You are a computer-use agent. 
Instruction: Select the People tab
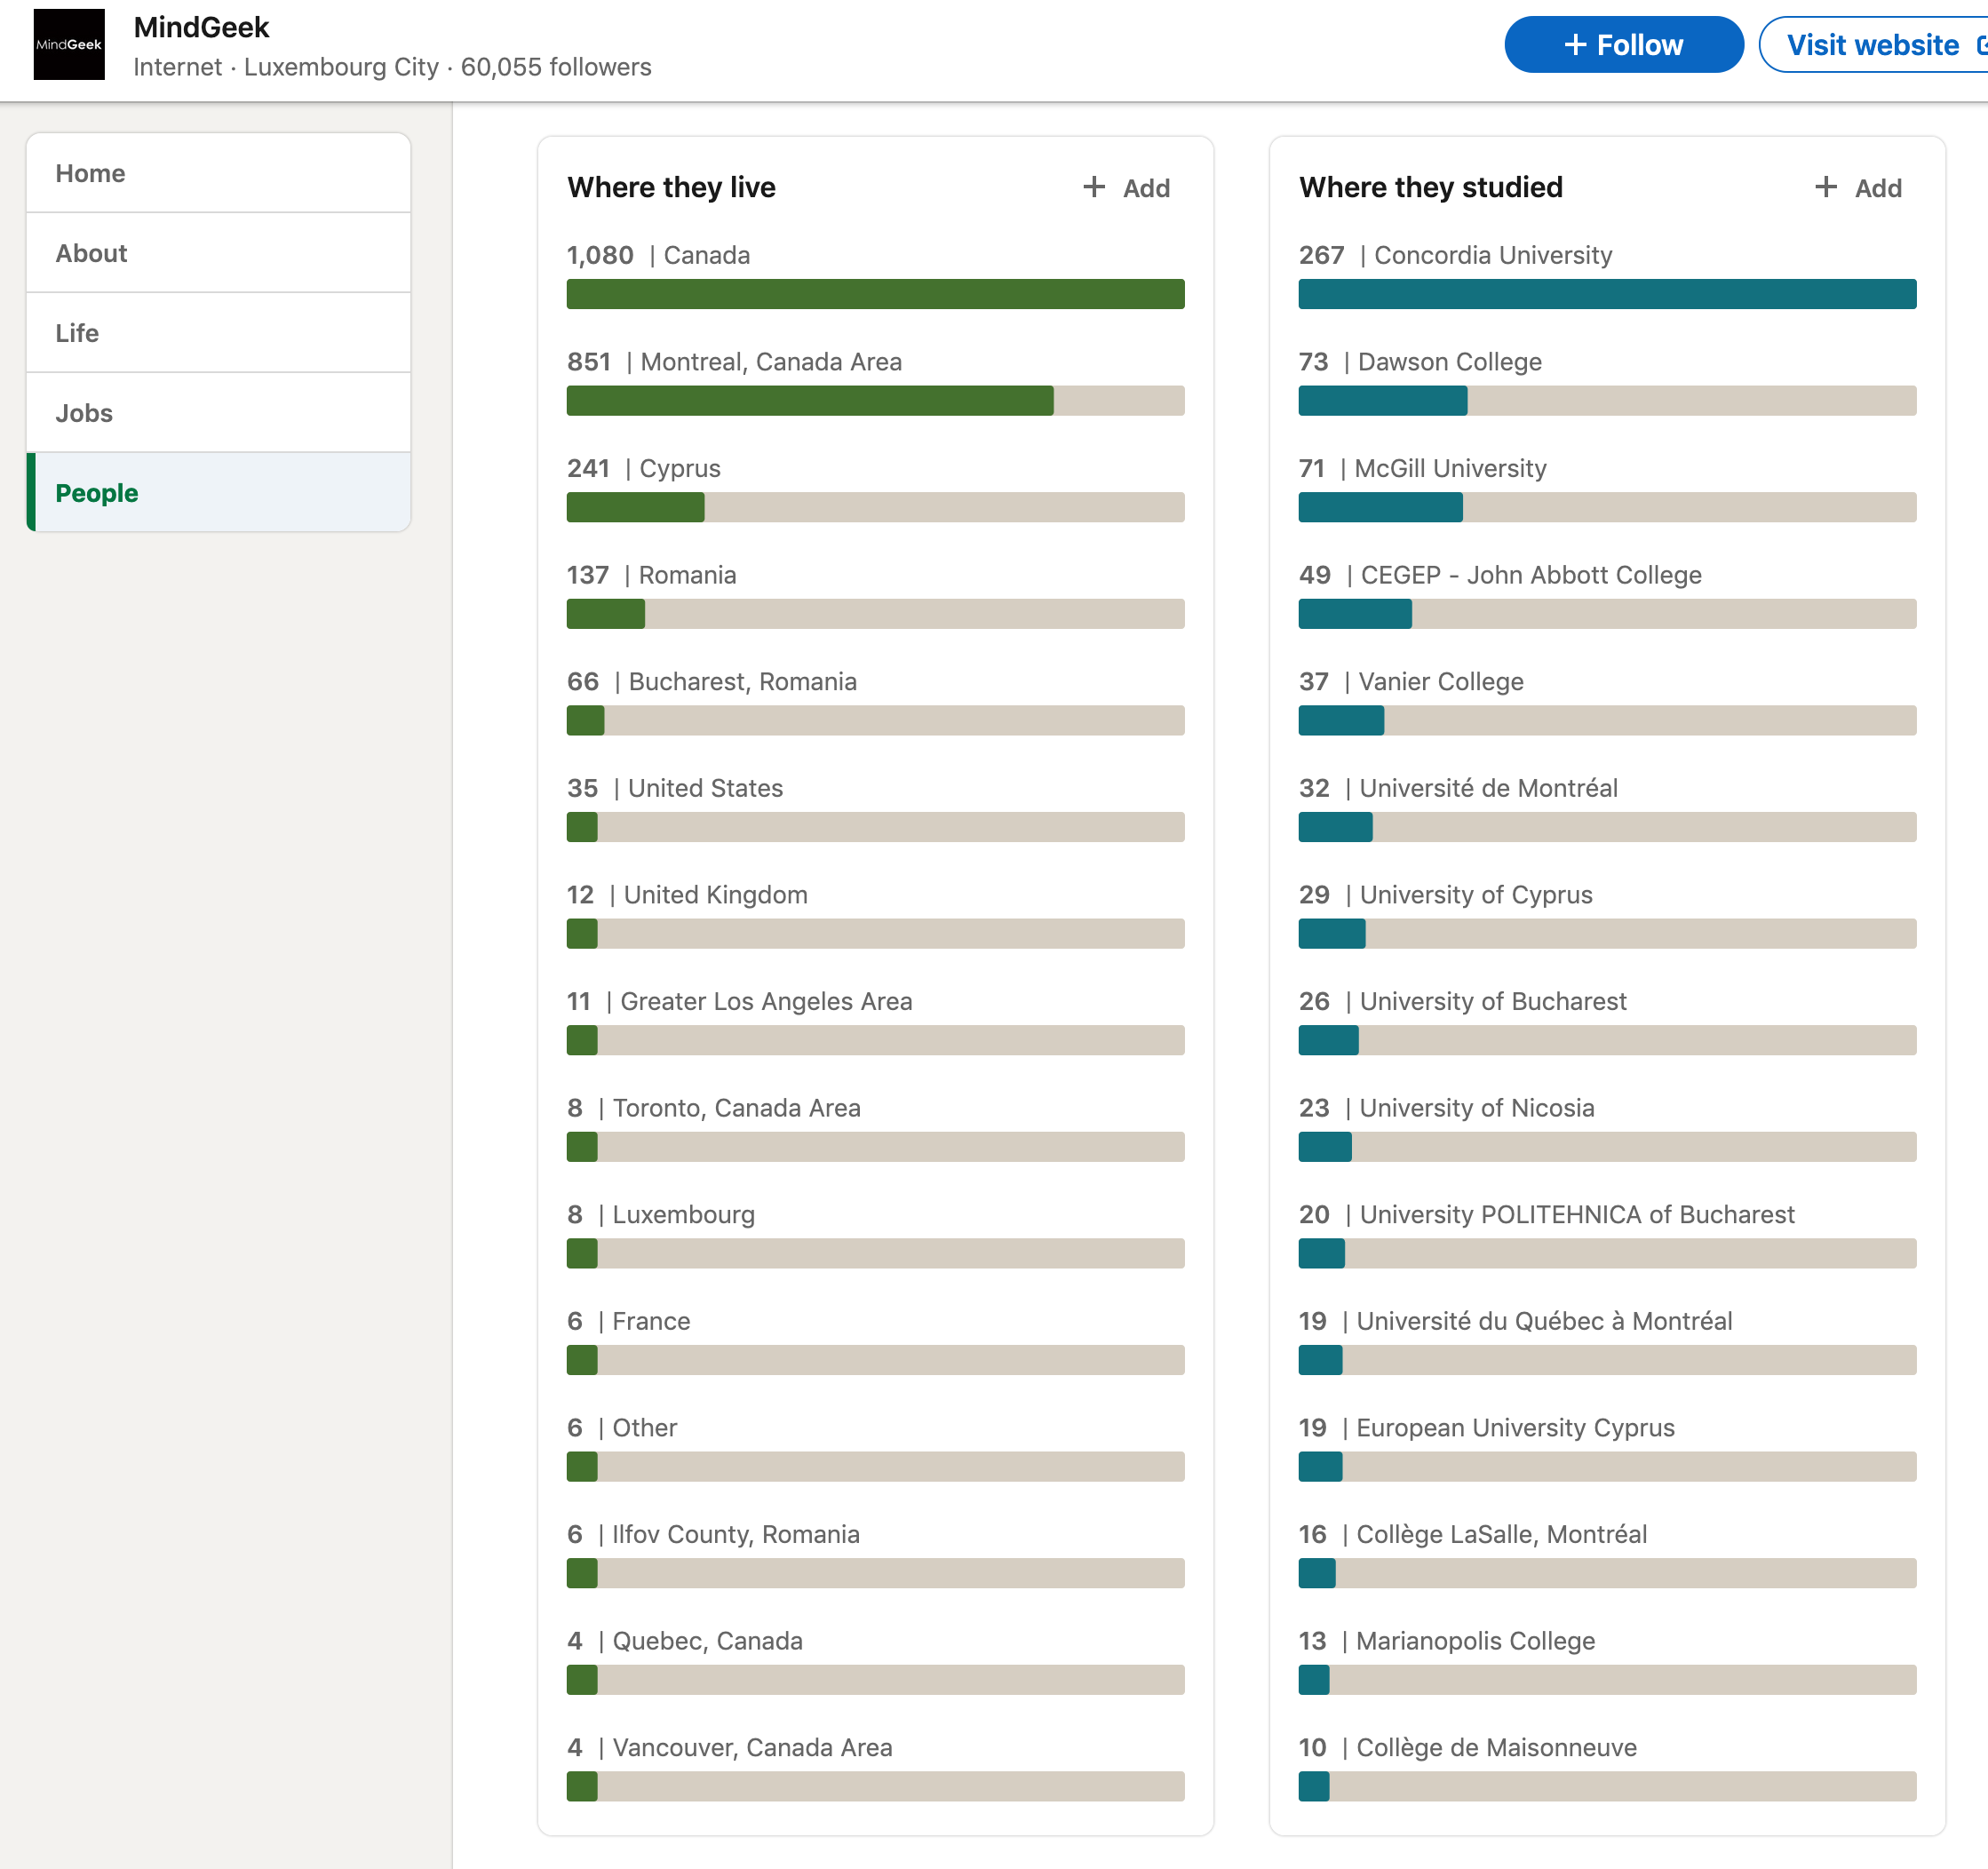coord(218,493)
